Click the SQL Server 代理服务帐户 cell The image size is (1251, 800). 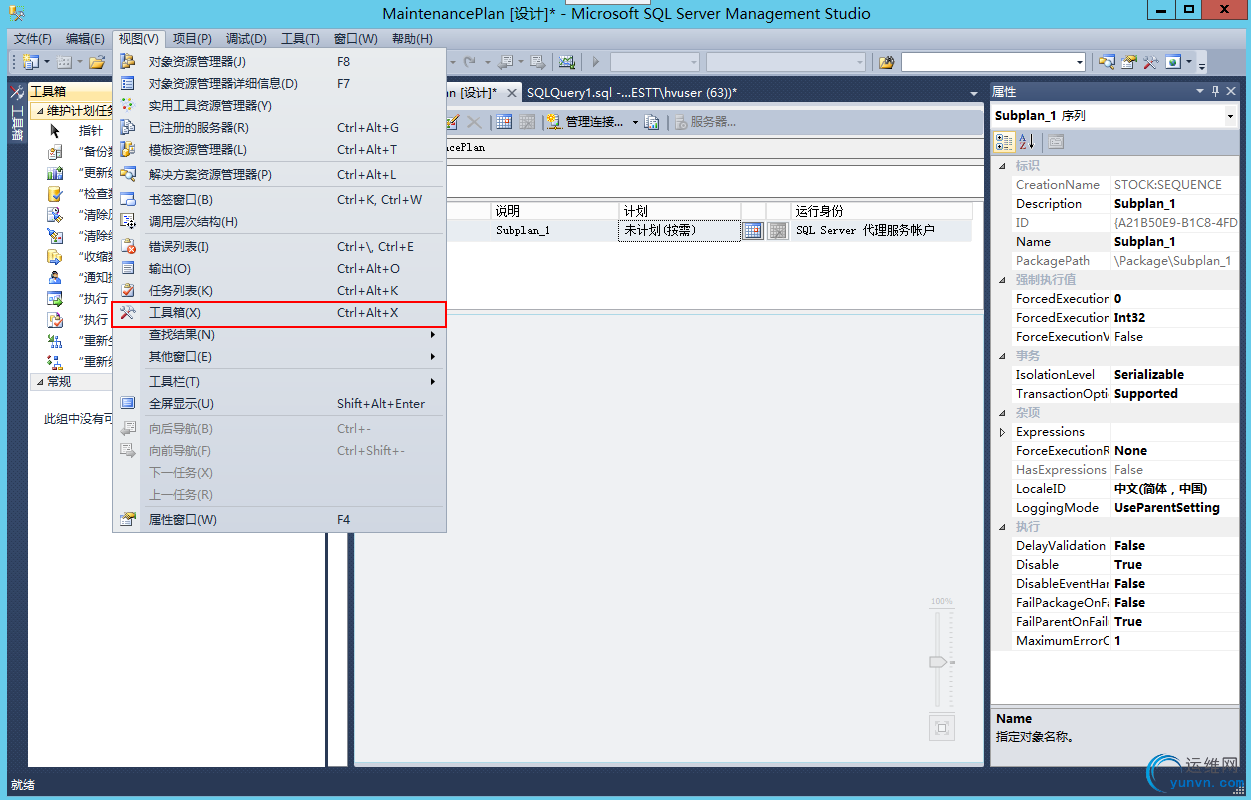click(x=881, y=230)
